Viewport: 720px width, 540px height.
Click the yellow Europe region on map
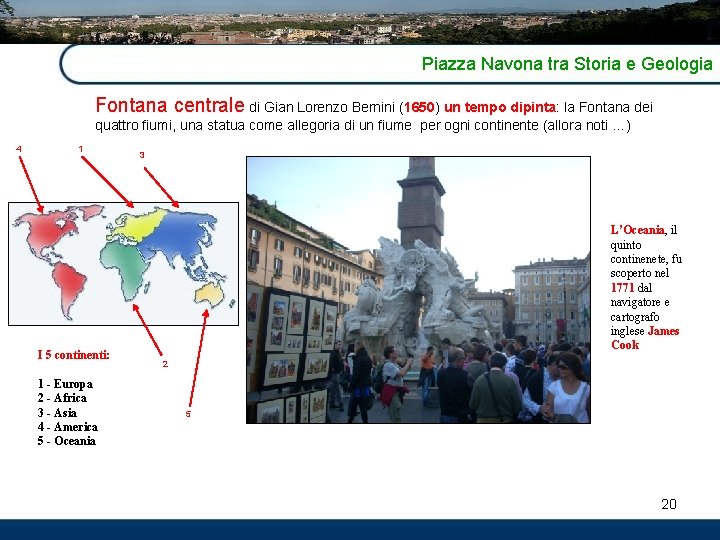tap(138, 225)
